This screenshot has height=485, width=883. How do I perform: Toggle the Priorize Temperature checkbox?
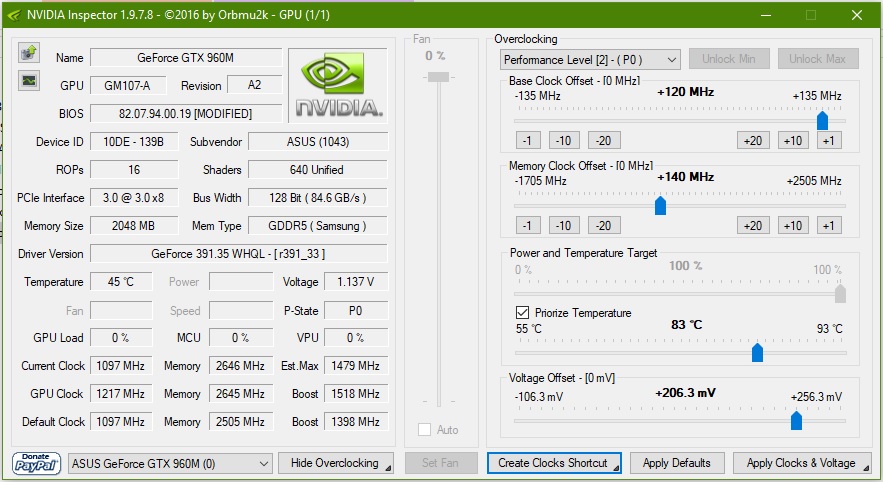(522, 313)
